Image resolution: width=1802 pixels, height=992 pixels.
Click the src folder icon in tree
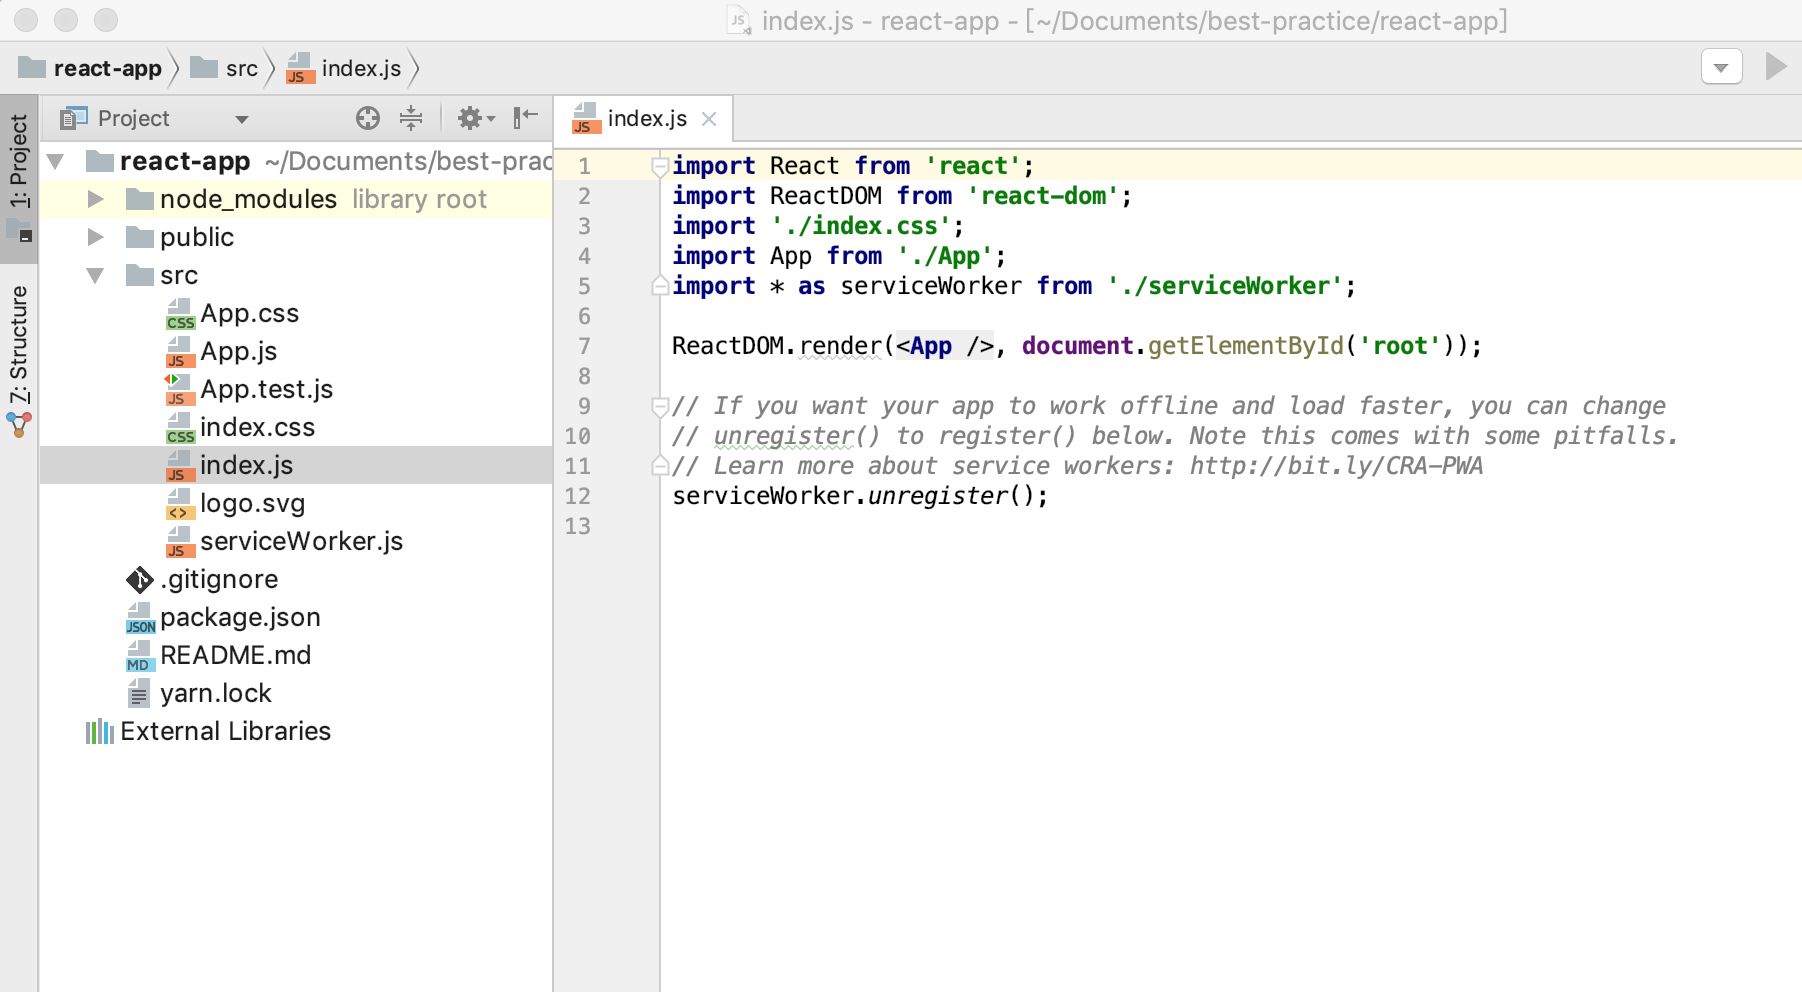point(140,275)
